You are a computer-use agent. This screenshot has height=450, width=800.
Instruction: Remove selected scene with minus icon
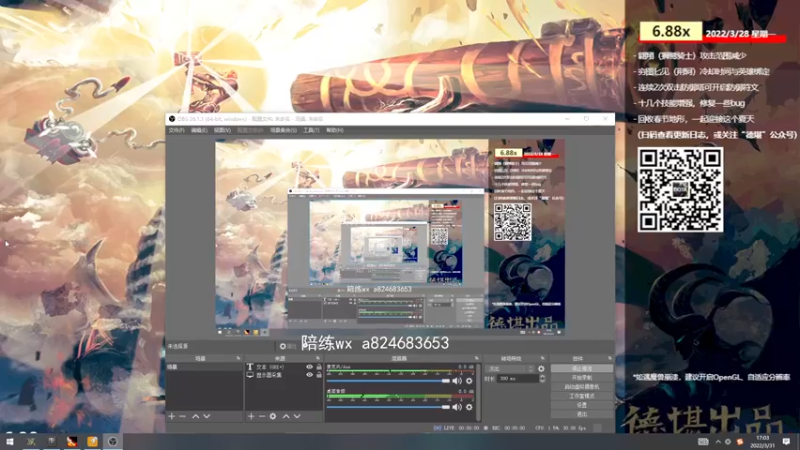182,416
